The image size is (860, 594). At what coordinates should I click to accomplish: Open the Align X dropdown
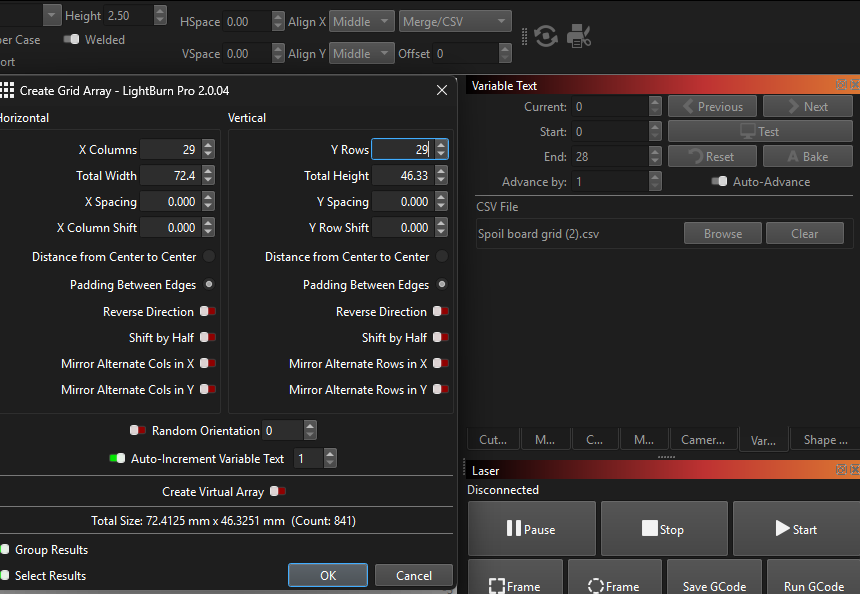coord(362,22)
